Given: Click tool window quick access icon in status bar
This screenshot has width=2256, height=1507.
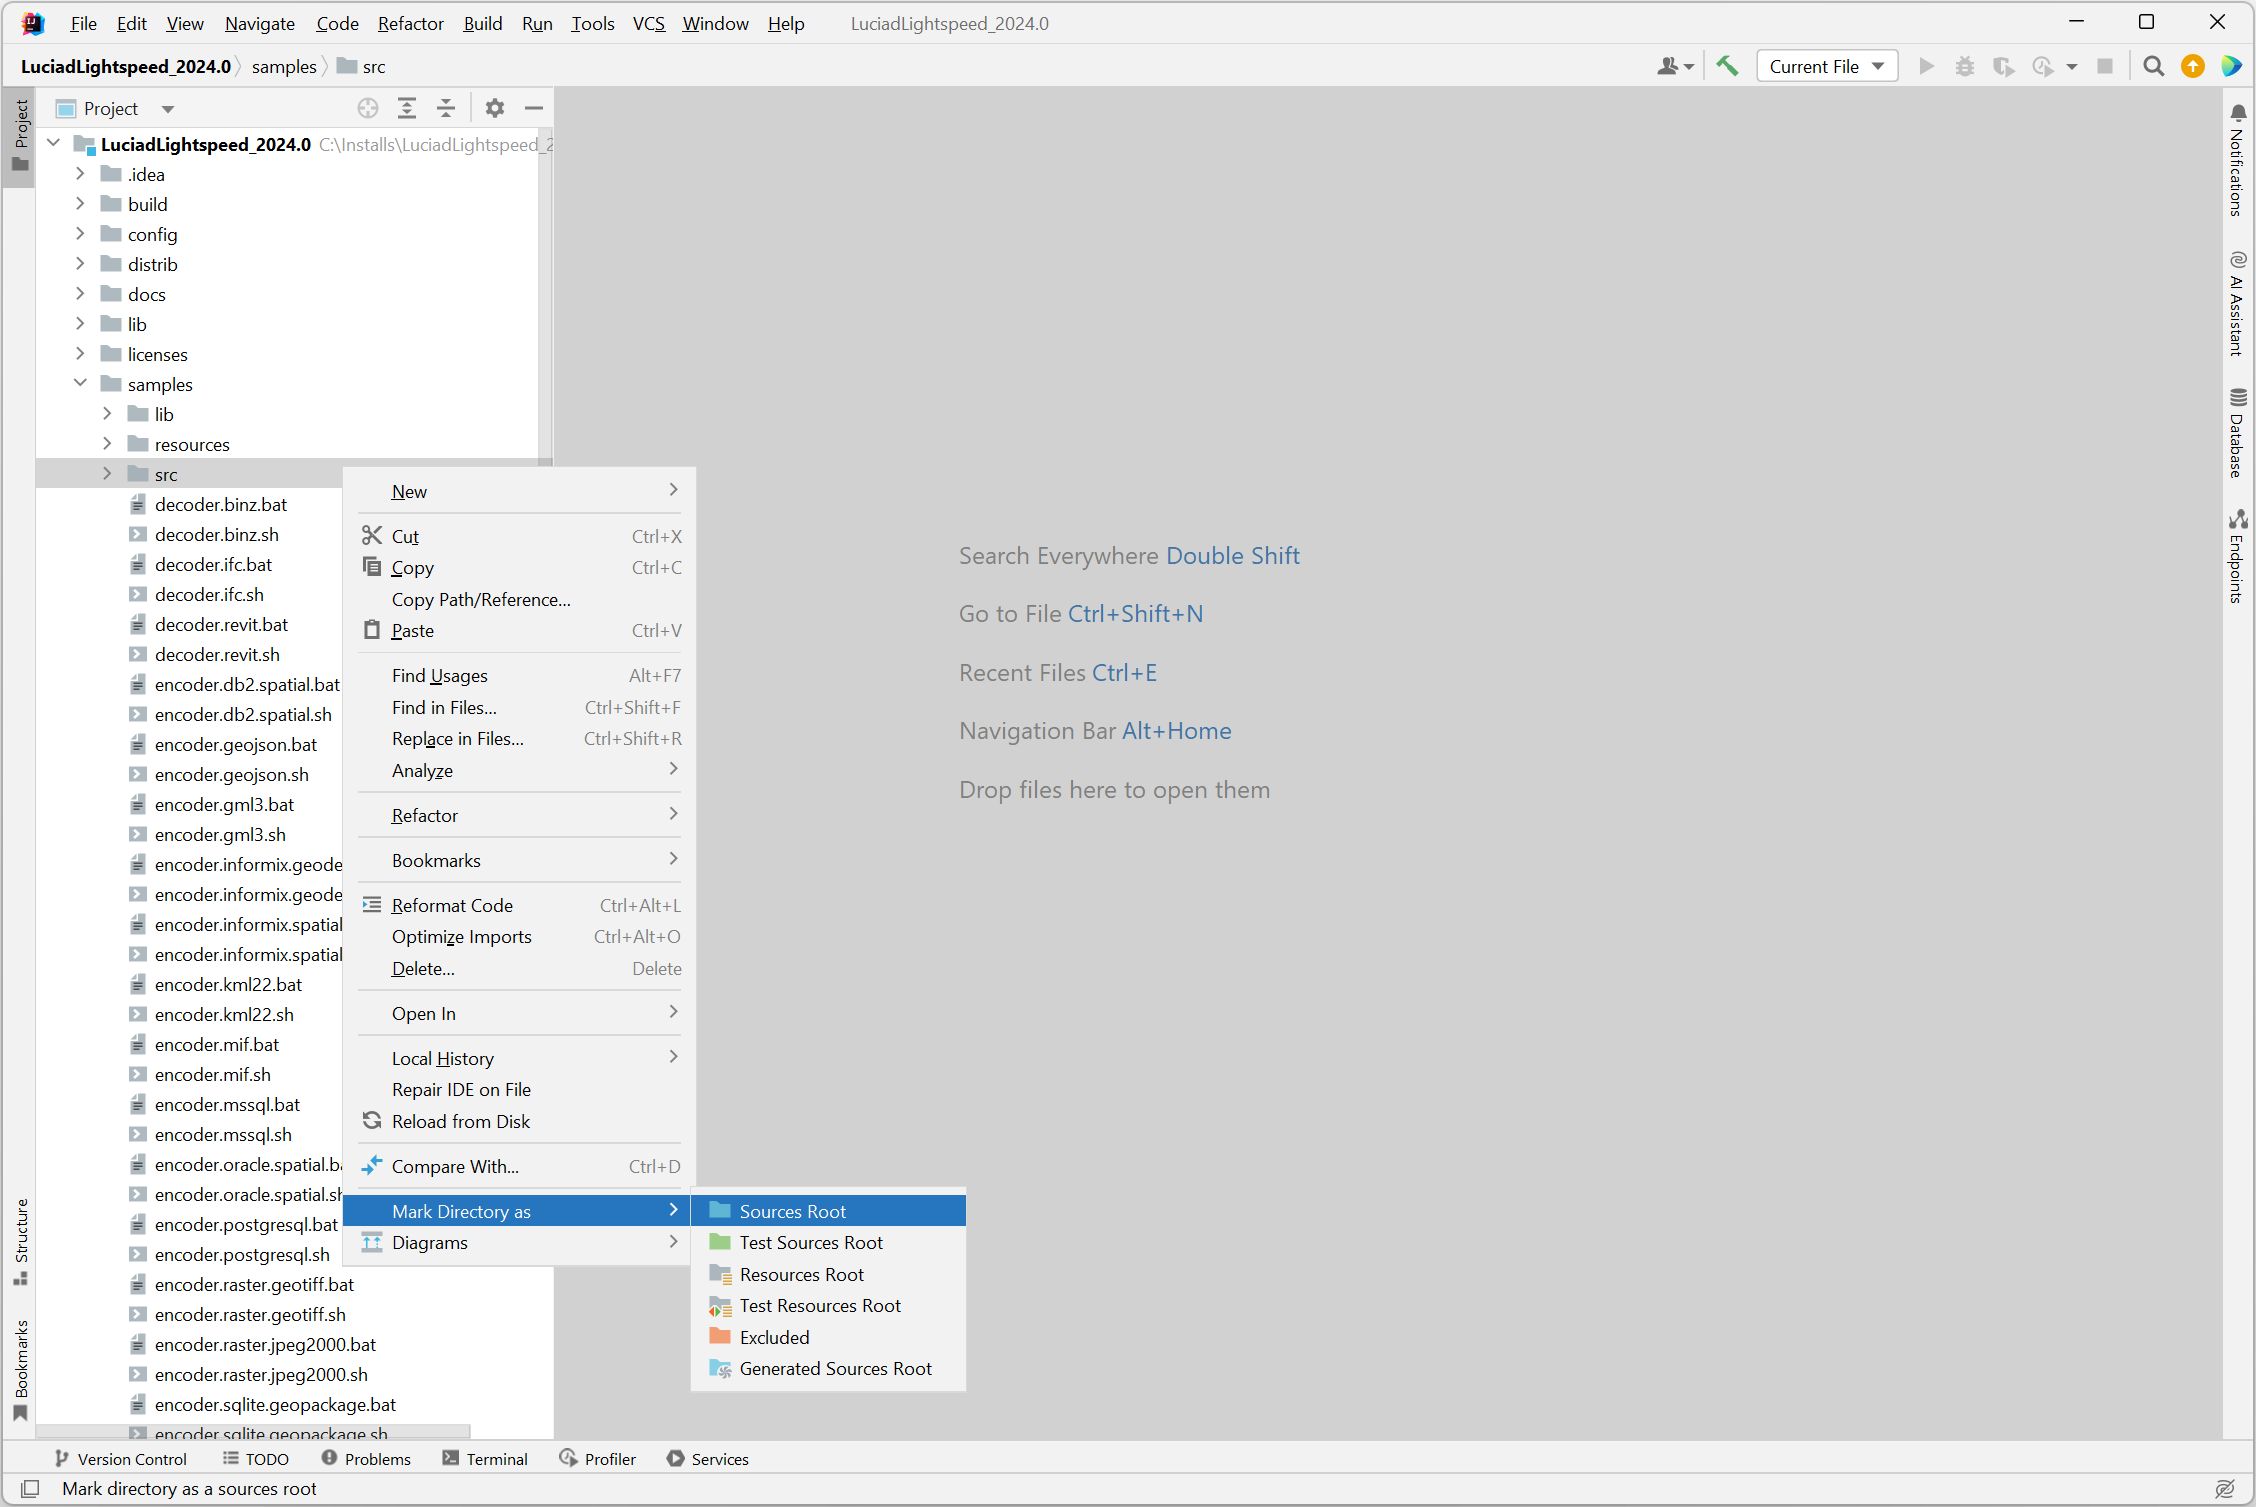Looking at the screenshot, I should (x=30, y=1488).
